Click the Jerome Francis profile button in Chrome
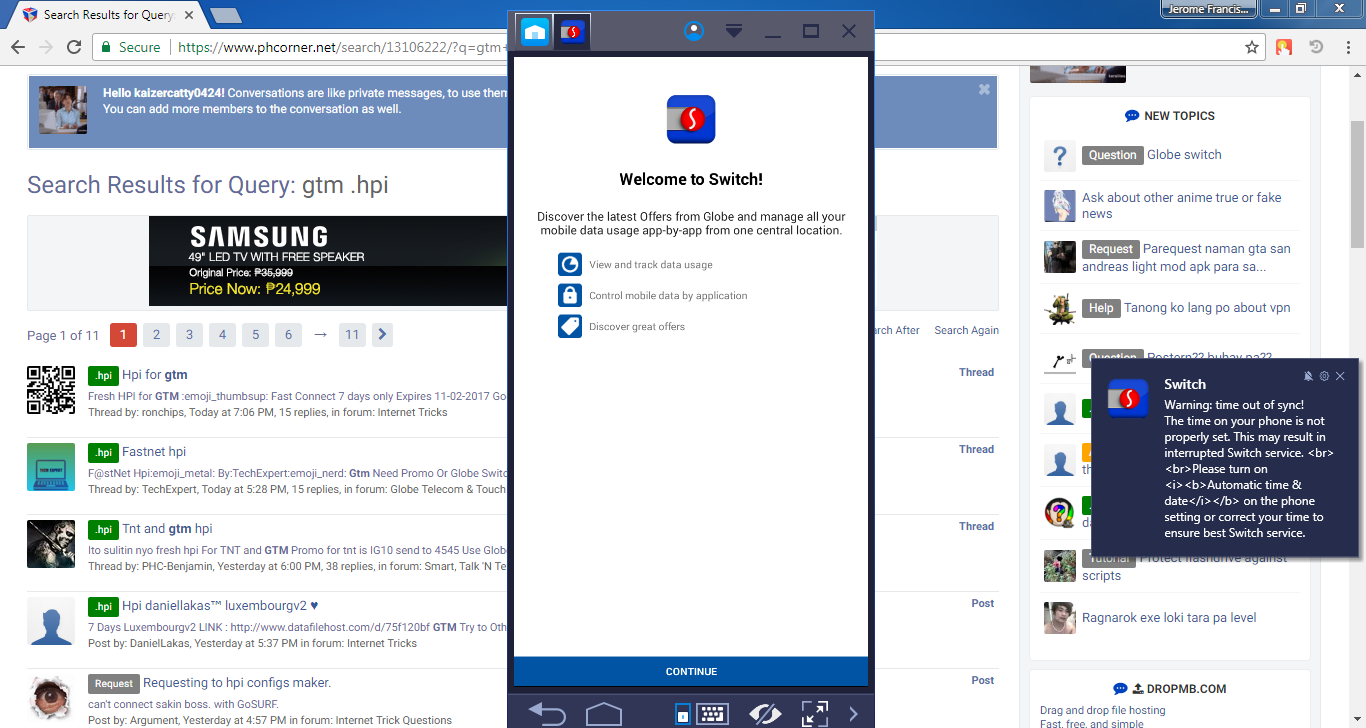Screen dimensions: 1366x728 coord(1209,9)
